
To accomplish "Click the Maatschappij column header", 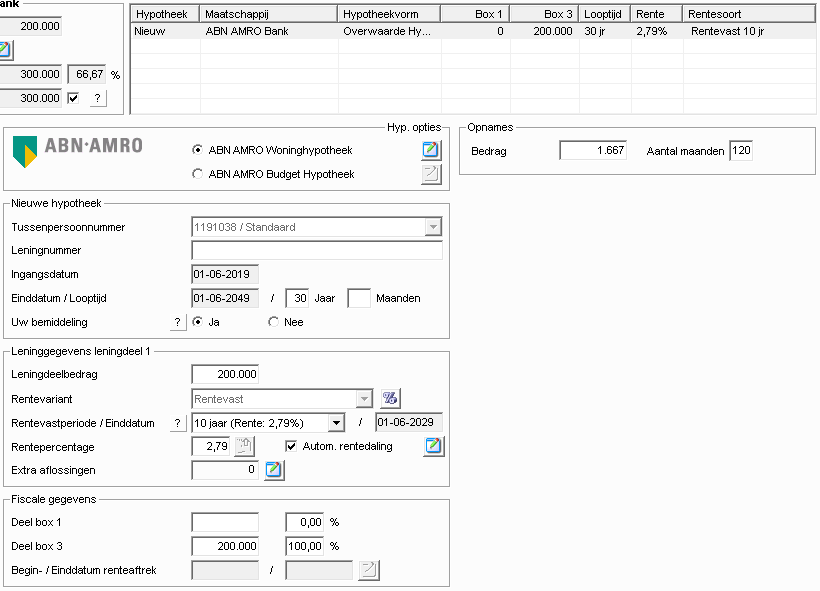I will (x=268, y=14).
